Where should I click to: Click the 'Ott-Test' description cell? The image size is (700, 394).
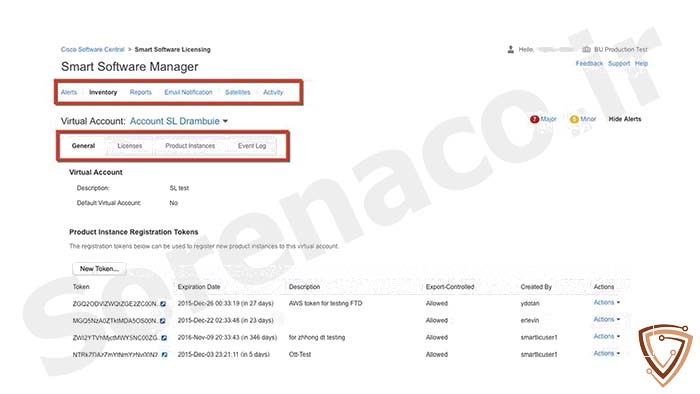[300, 354]
